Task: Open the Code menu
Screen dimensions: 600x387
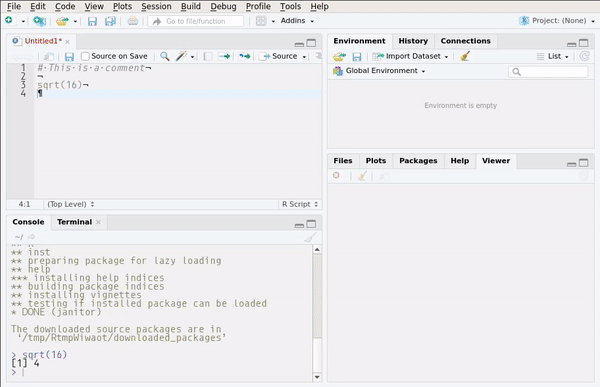Action: point(65,7)
